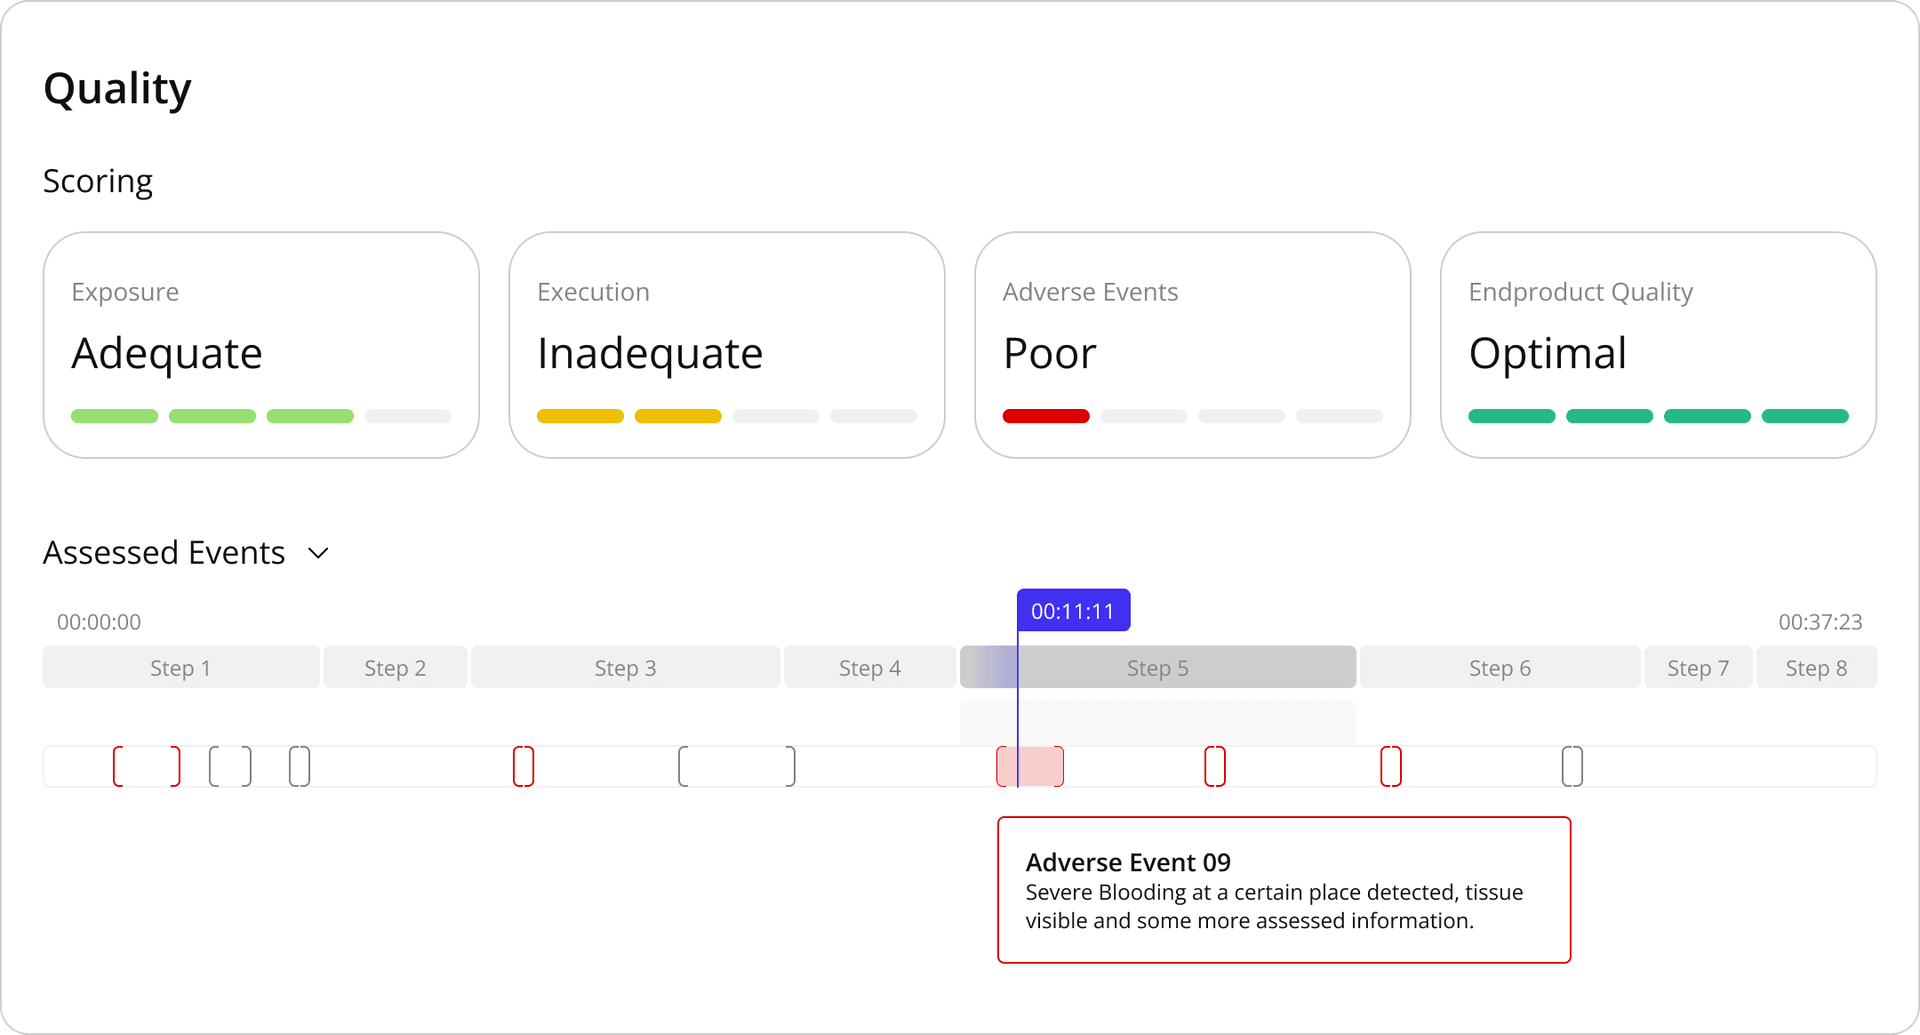The height and width of the screenshot is (1035, 1920).
Task: Click the 00:11:11 playhead time badge
Action: [x=1073, y=609]
